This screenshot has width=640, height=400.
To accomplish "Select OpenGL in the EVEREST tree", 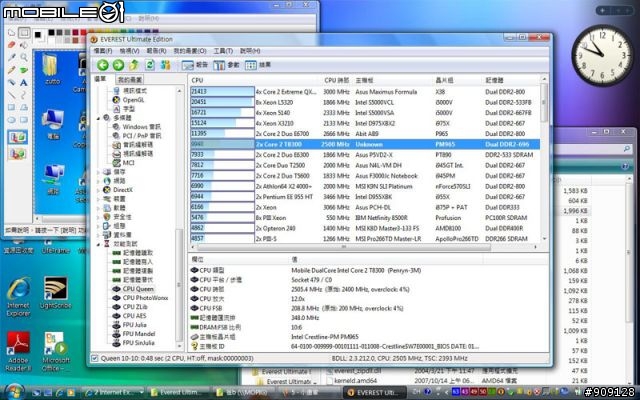I will (133, 100).
